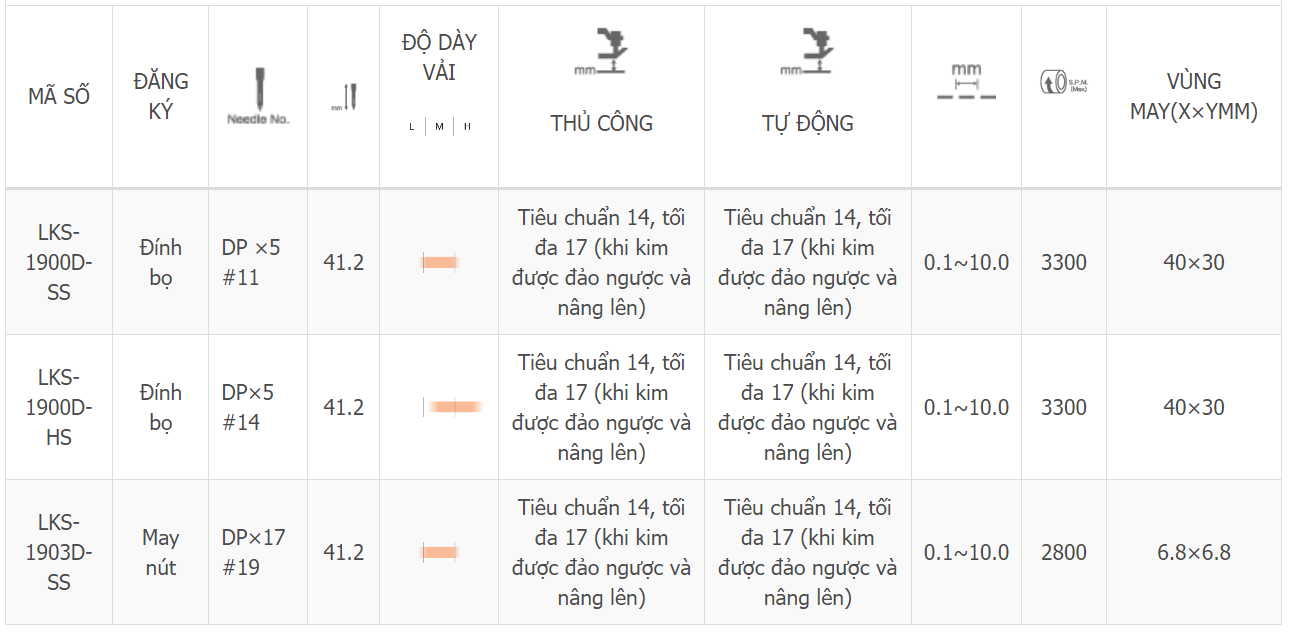Click fabric thickness bar for LKS-1903D-SS

(439, 552)
